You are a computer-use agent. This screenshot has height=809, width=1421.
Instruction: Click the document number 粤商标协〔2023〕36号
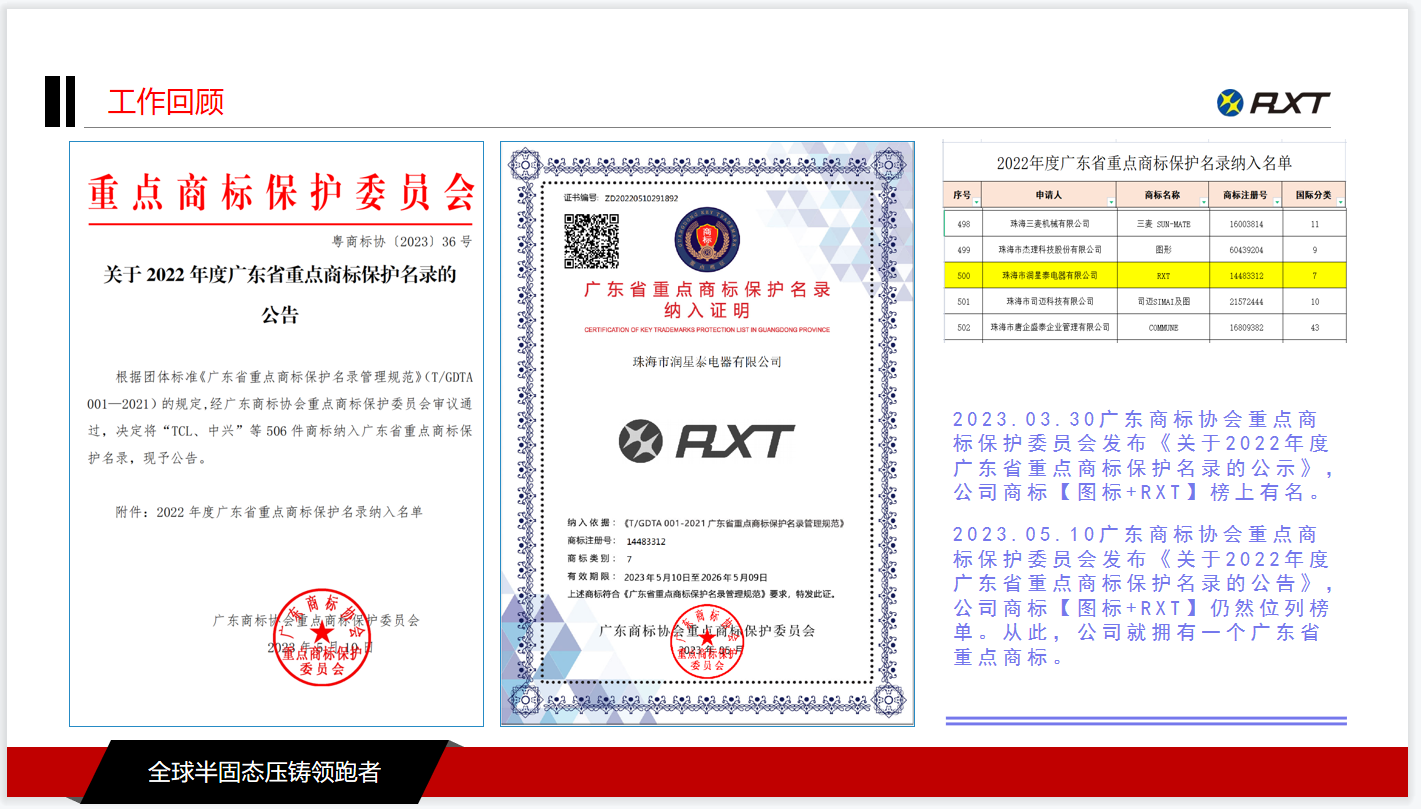401,242
